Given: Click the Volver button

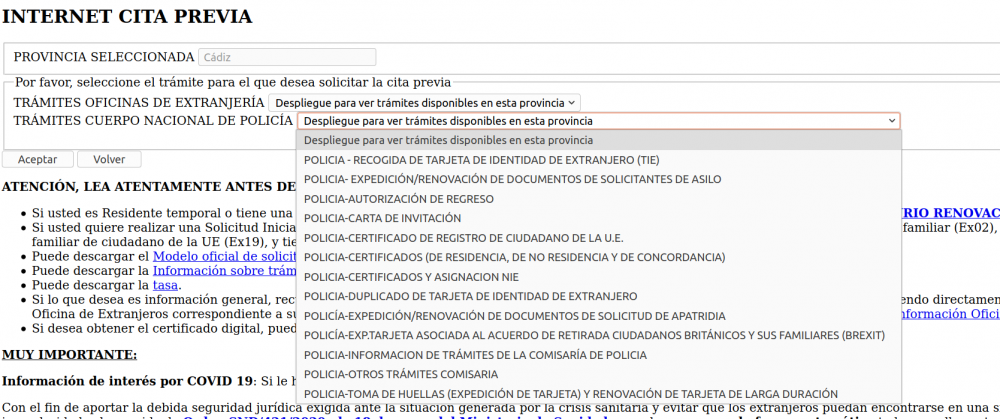Looking at the screenshot, I should (108, 159).
